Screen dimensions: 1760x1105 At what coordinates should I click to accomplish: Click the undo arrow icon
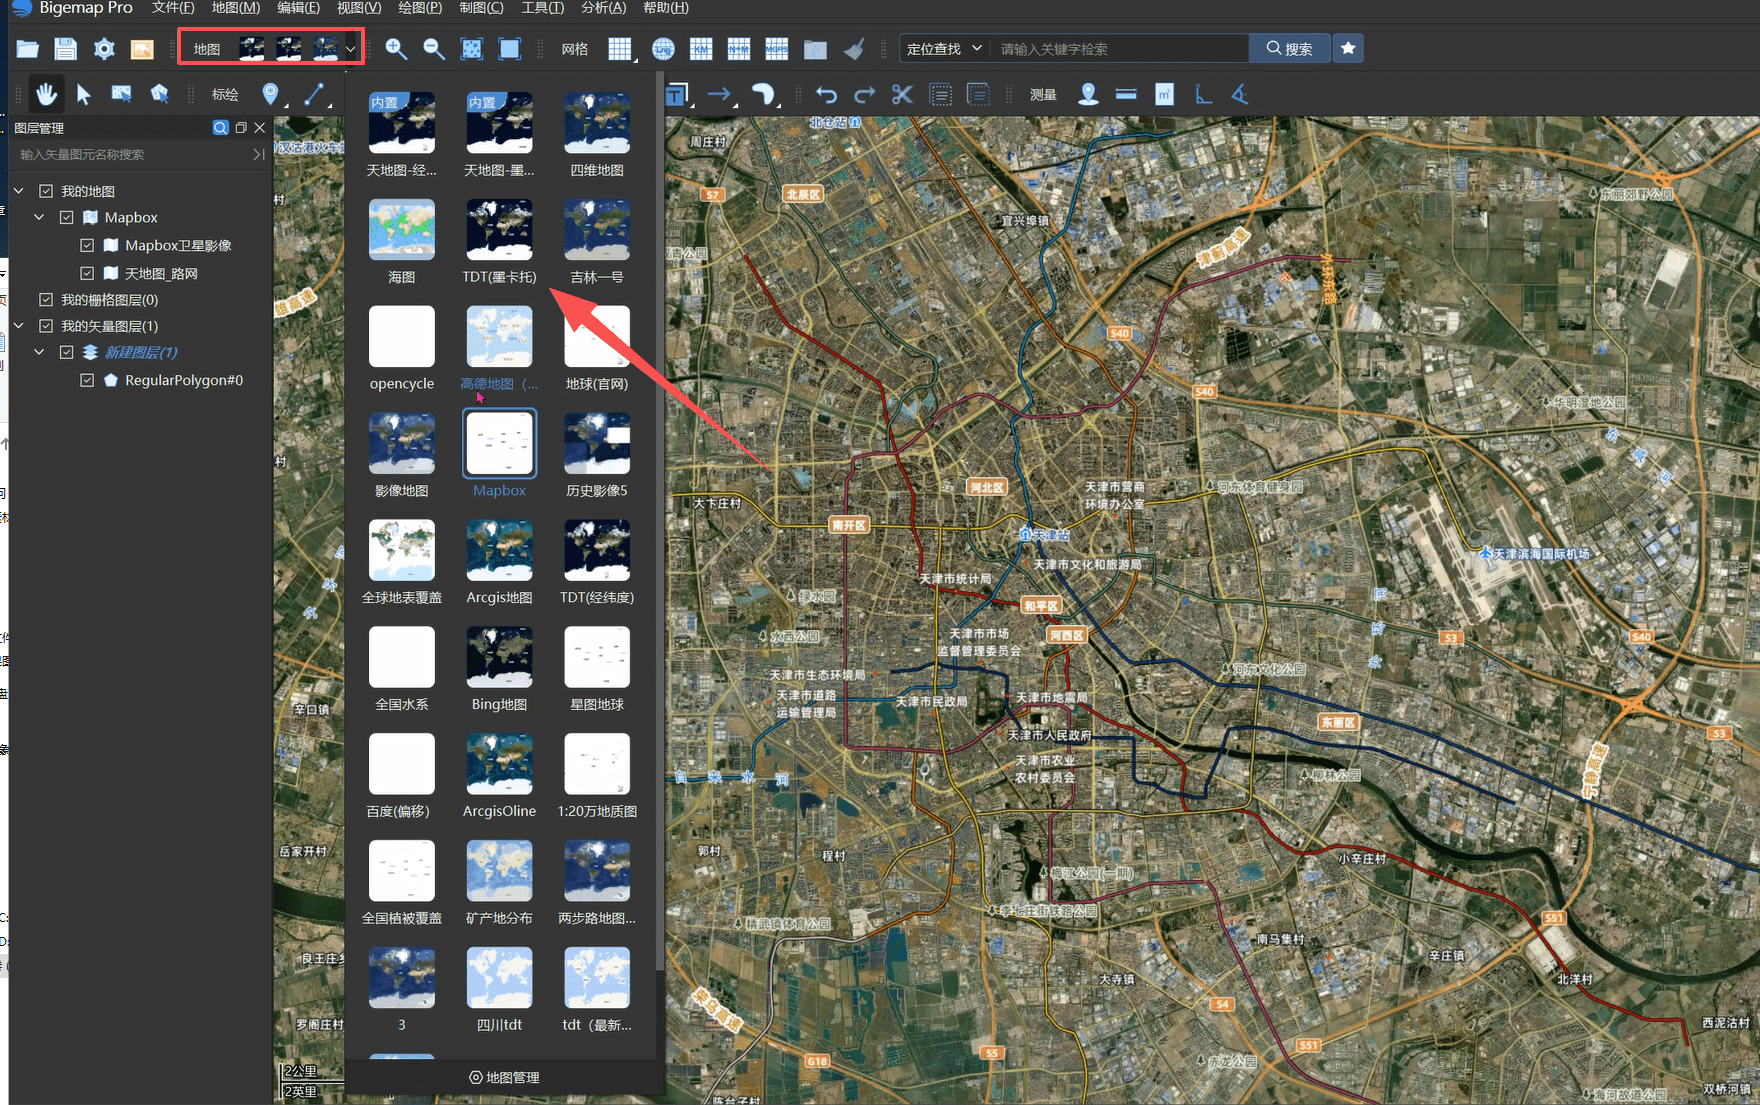[826, 94]
